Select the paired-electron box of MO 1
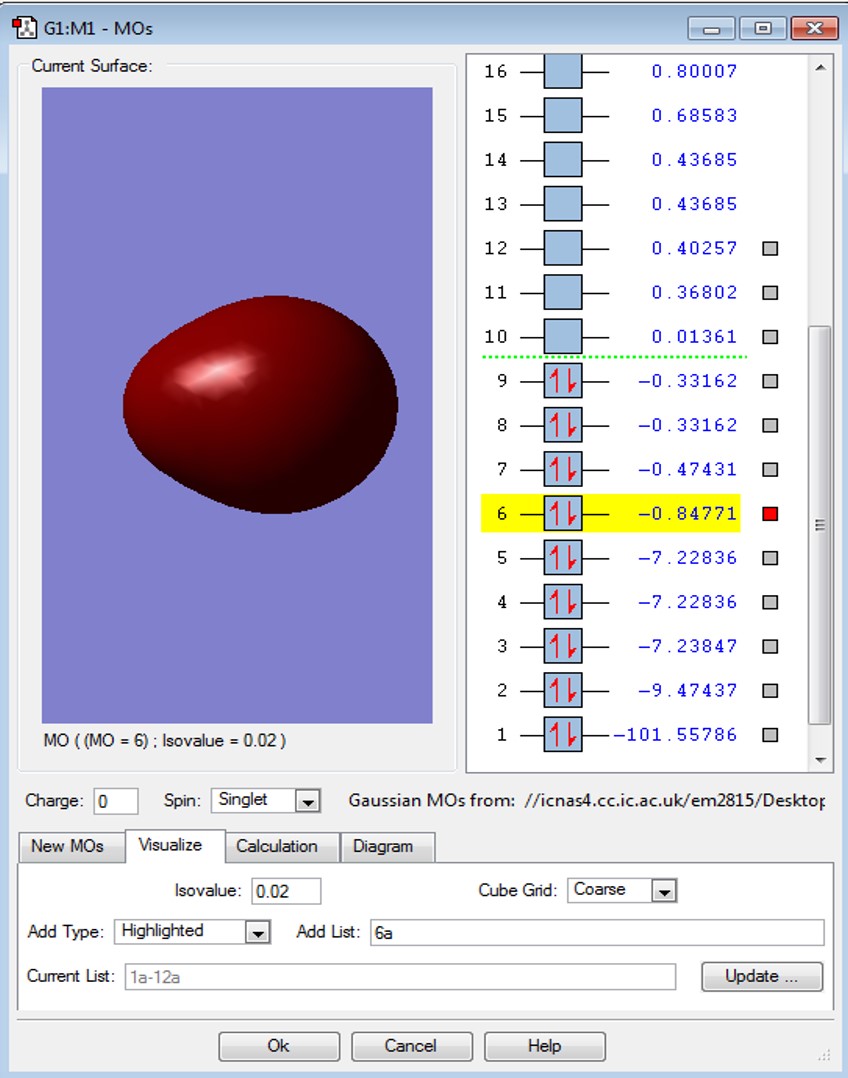Image resolution: width=848 pixels, height=1078 pixels. click(x=563, y=734)
